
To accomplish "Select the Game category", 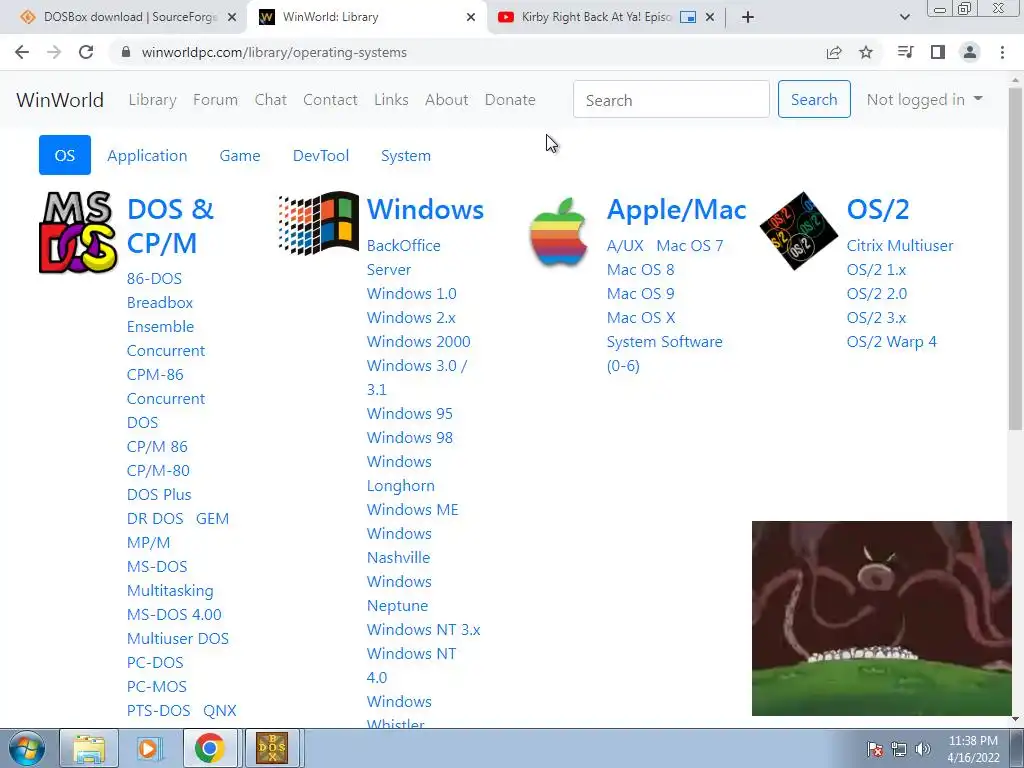I will coord(240,155).
